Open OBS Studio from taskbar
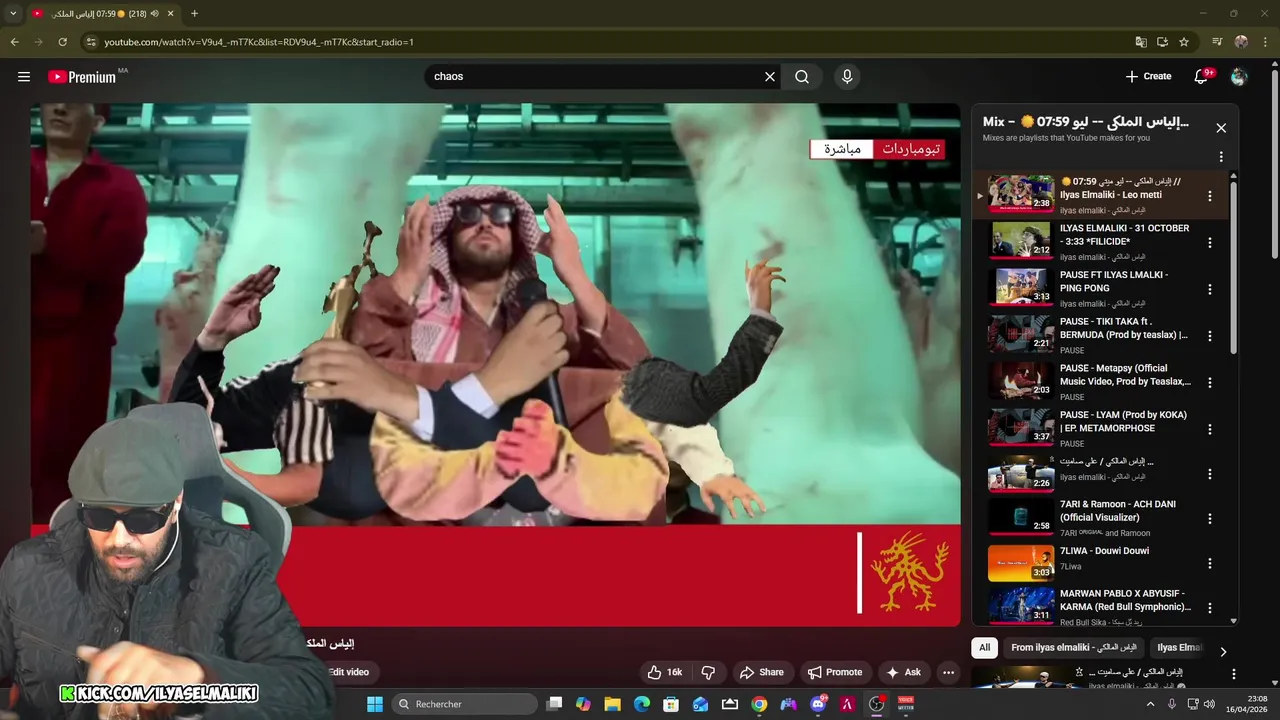Screen dimensions: 1280x720 [877, 704]
